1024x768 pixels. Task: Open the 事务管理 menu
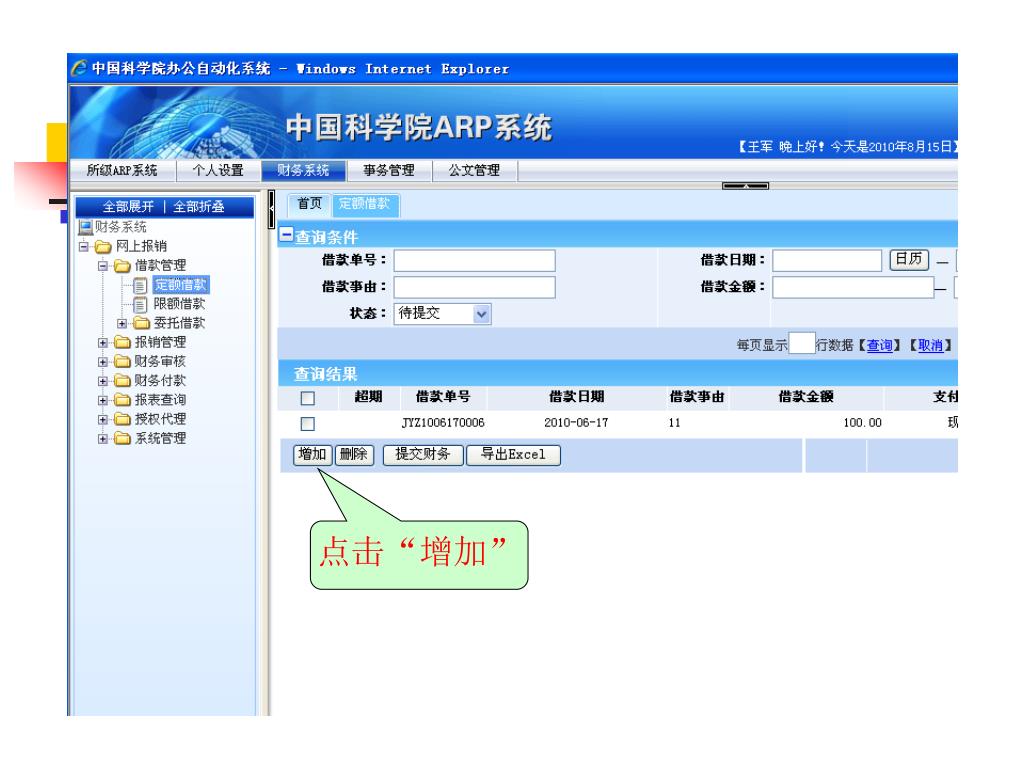pyautogui.click(x=389, y=170)
